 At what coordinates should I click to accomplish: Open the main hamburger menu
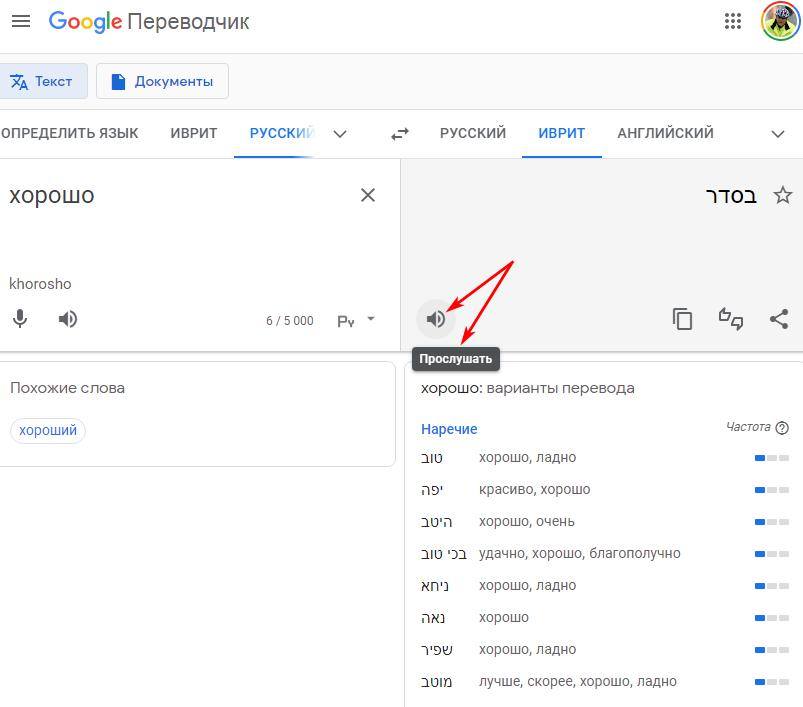coord(20,21)
